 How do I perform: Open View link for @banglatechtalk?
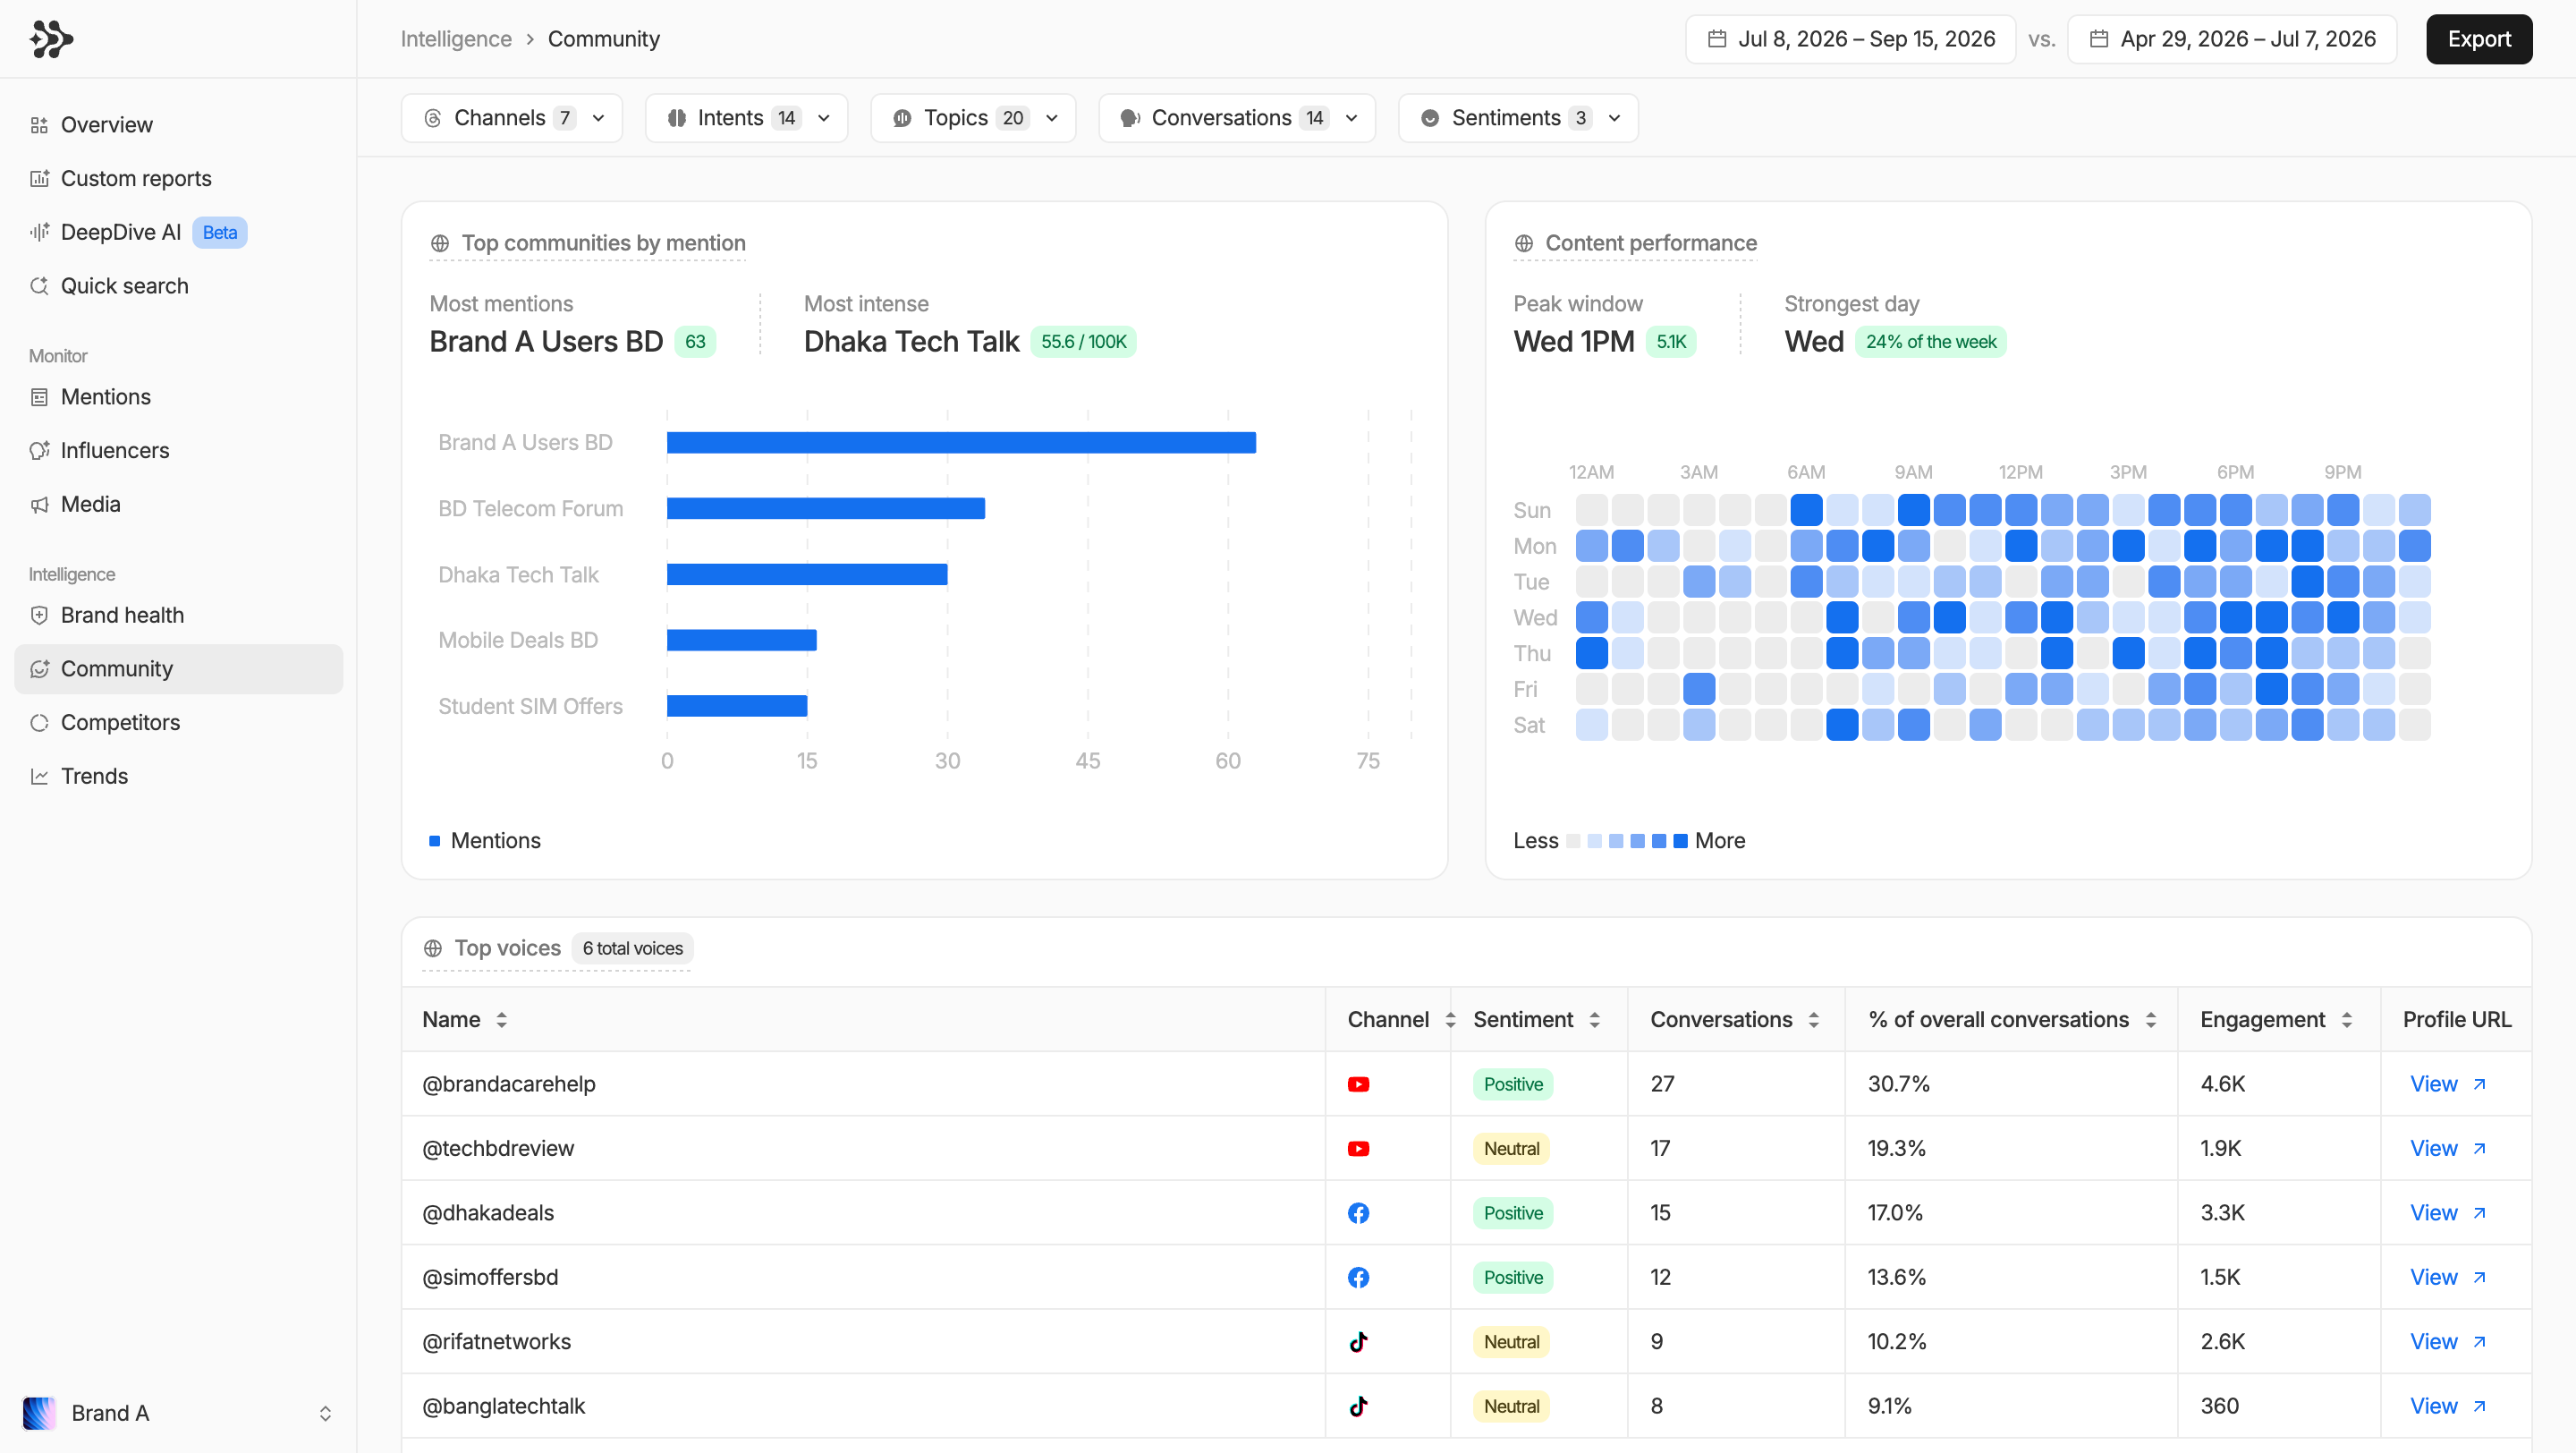[x=2447, y=1406]
